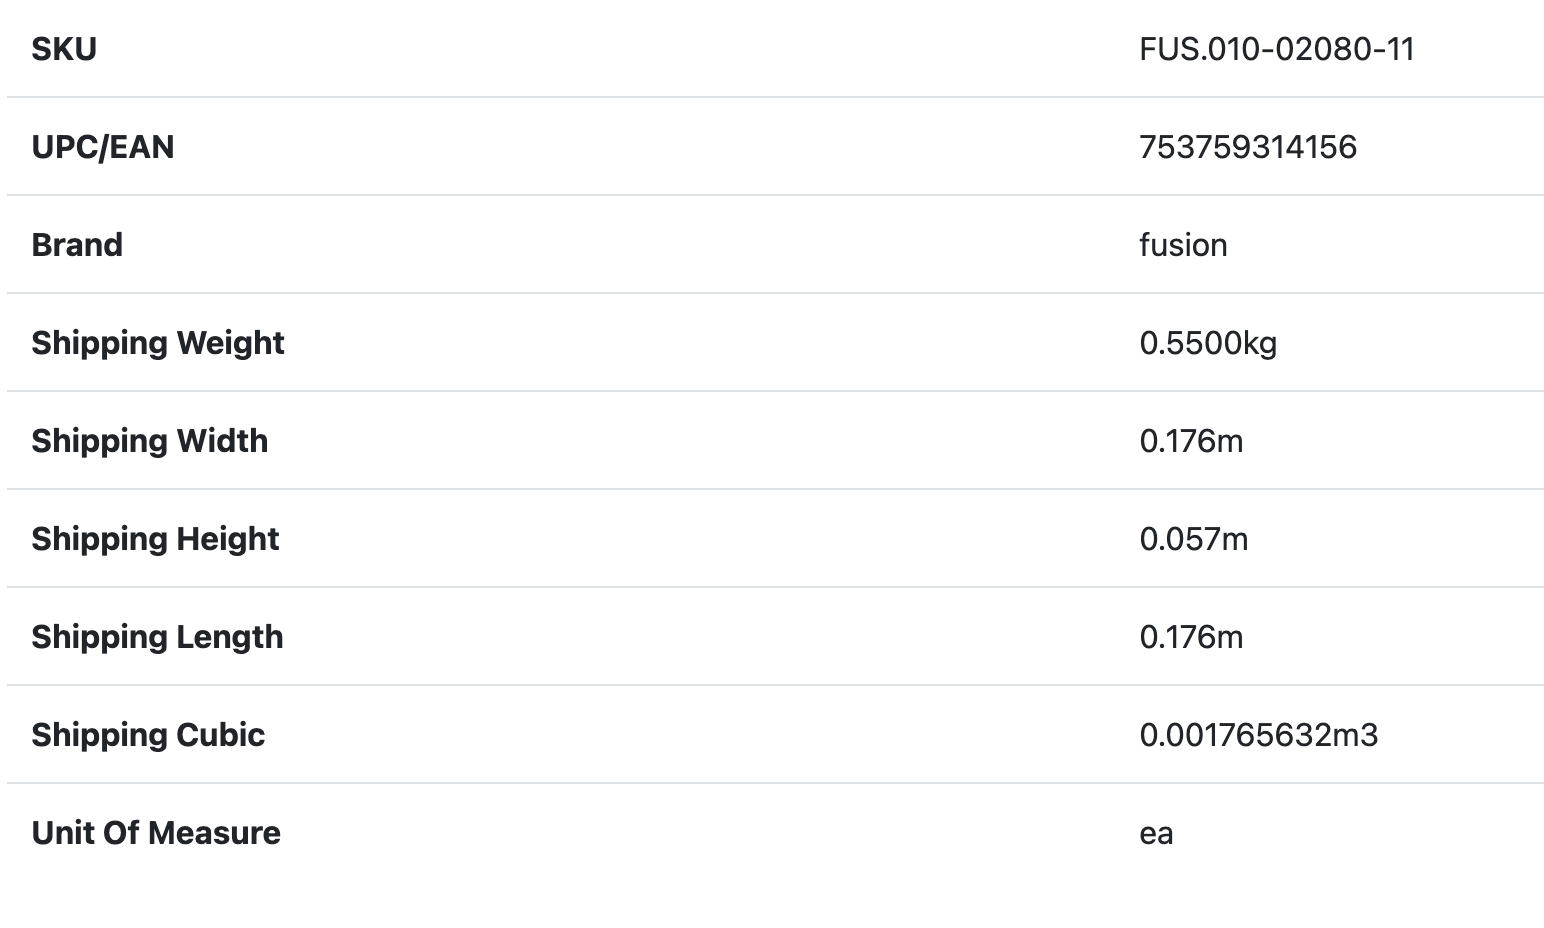Click the Shipping Weight label
Image resolution: width=1544 pixels, height=928 pixels.
[158, 343]
